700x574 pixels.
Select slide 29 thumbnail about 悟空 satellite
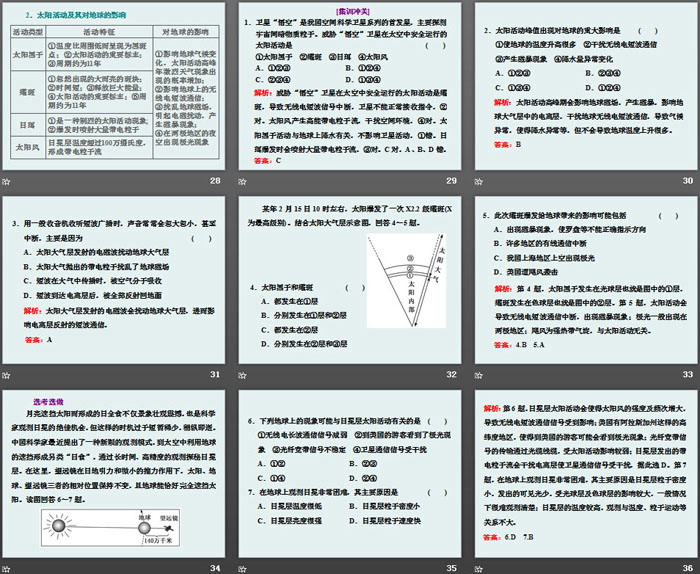350,86
